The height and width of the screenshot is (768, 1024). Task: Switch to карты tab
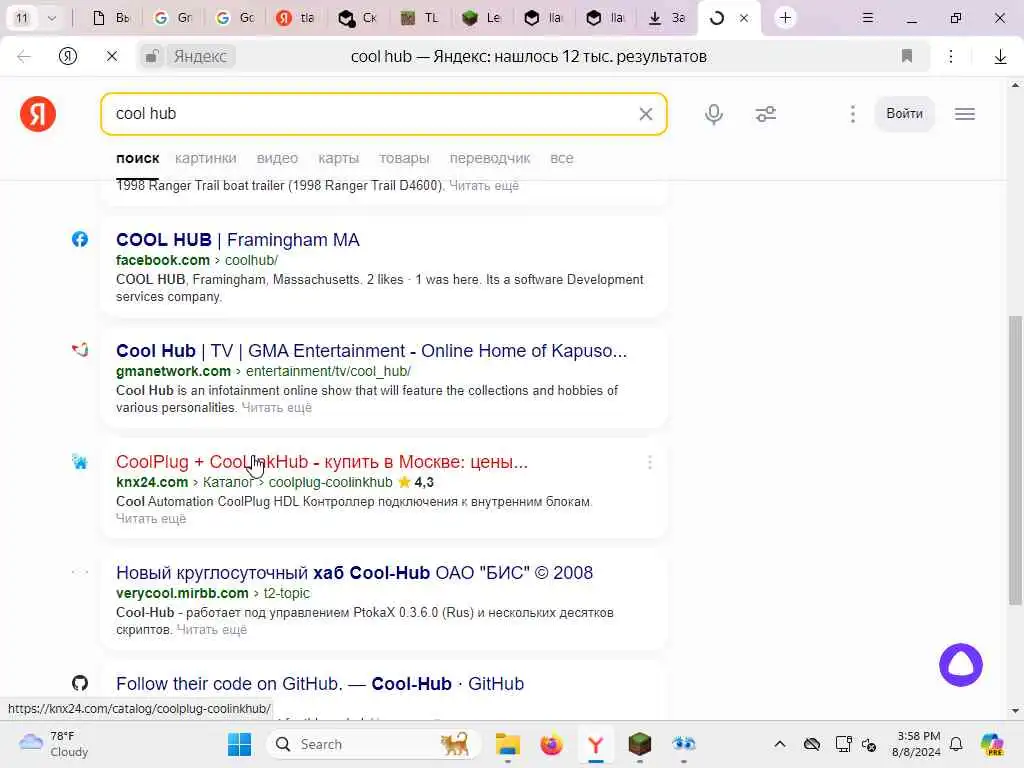338,158
